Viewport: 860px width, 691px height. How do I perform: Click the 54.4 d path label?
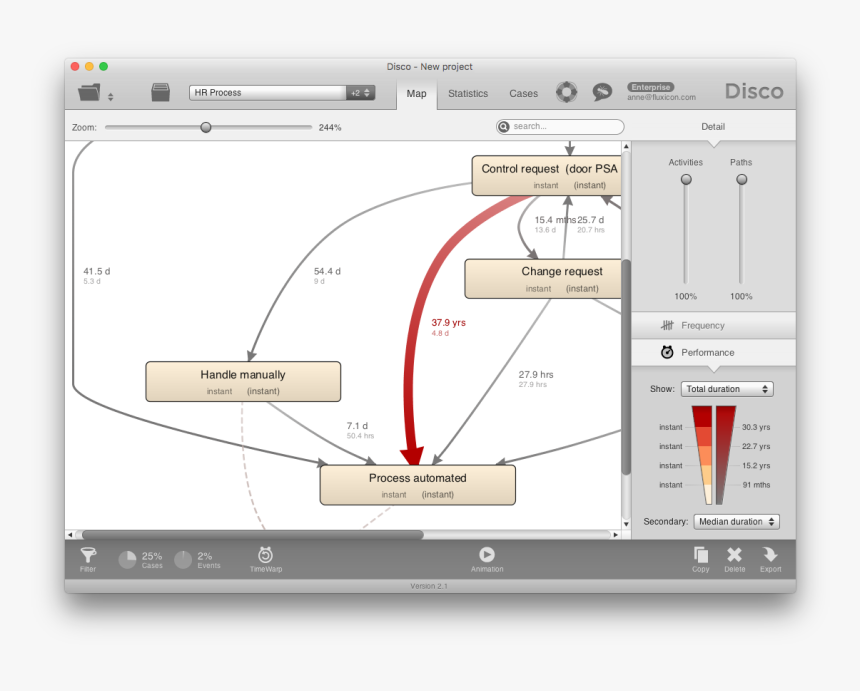(x=327, y=271)
